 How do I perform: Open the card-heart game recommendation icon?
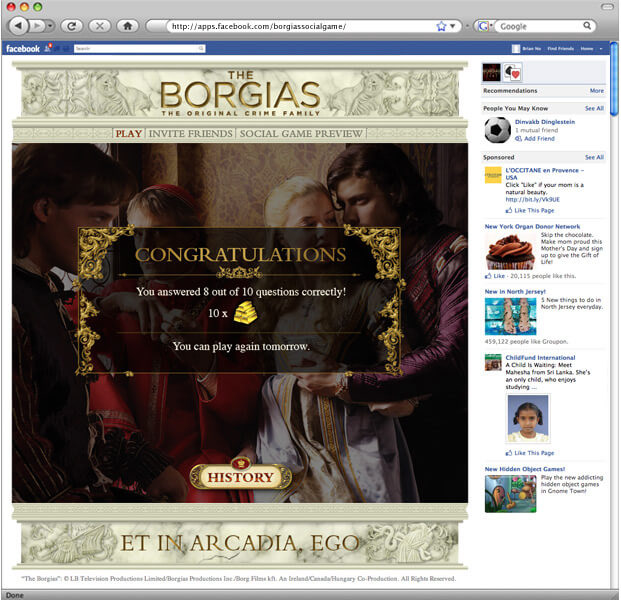[512, 72]
